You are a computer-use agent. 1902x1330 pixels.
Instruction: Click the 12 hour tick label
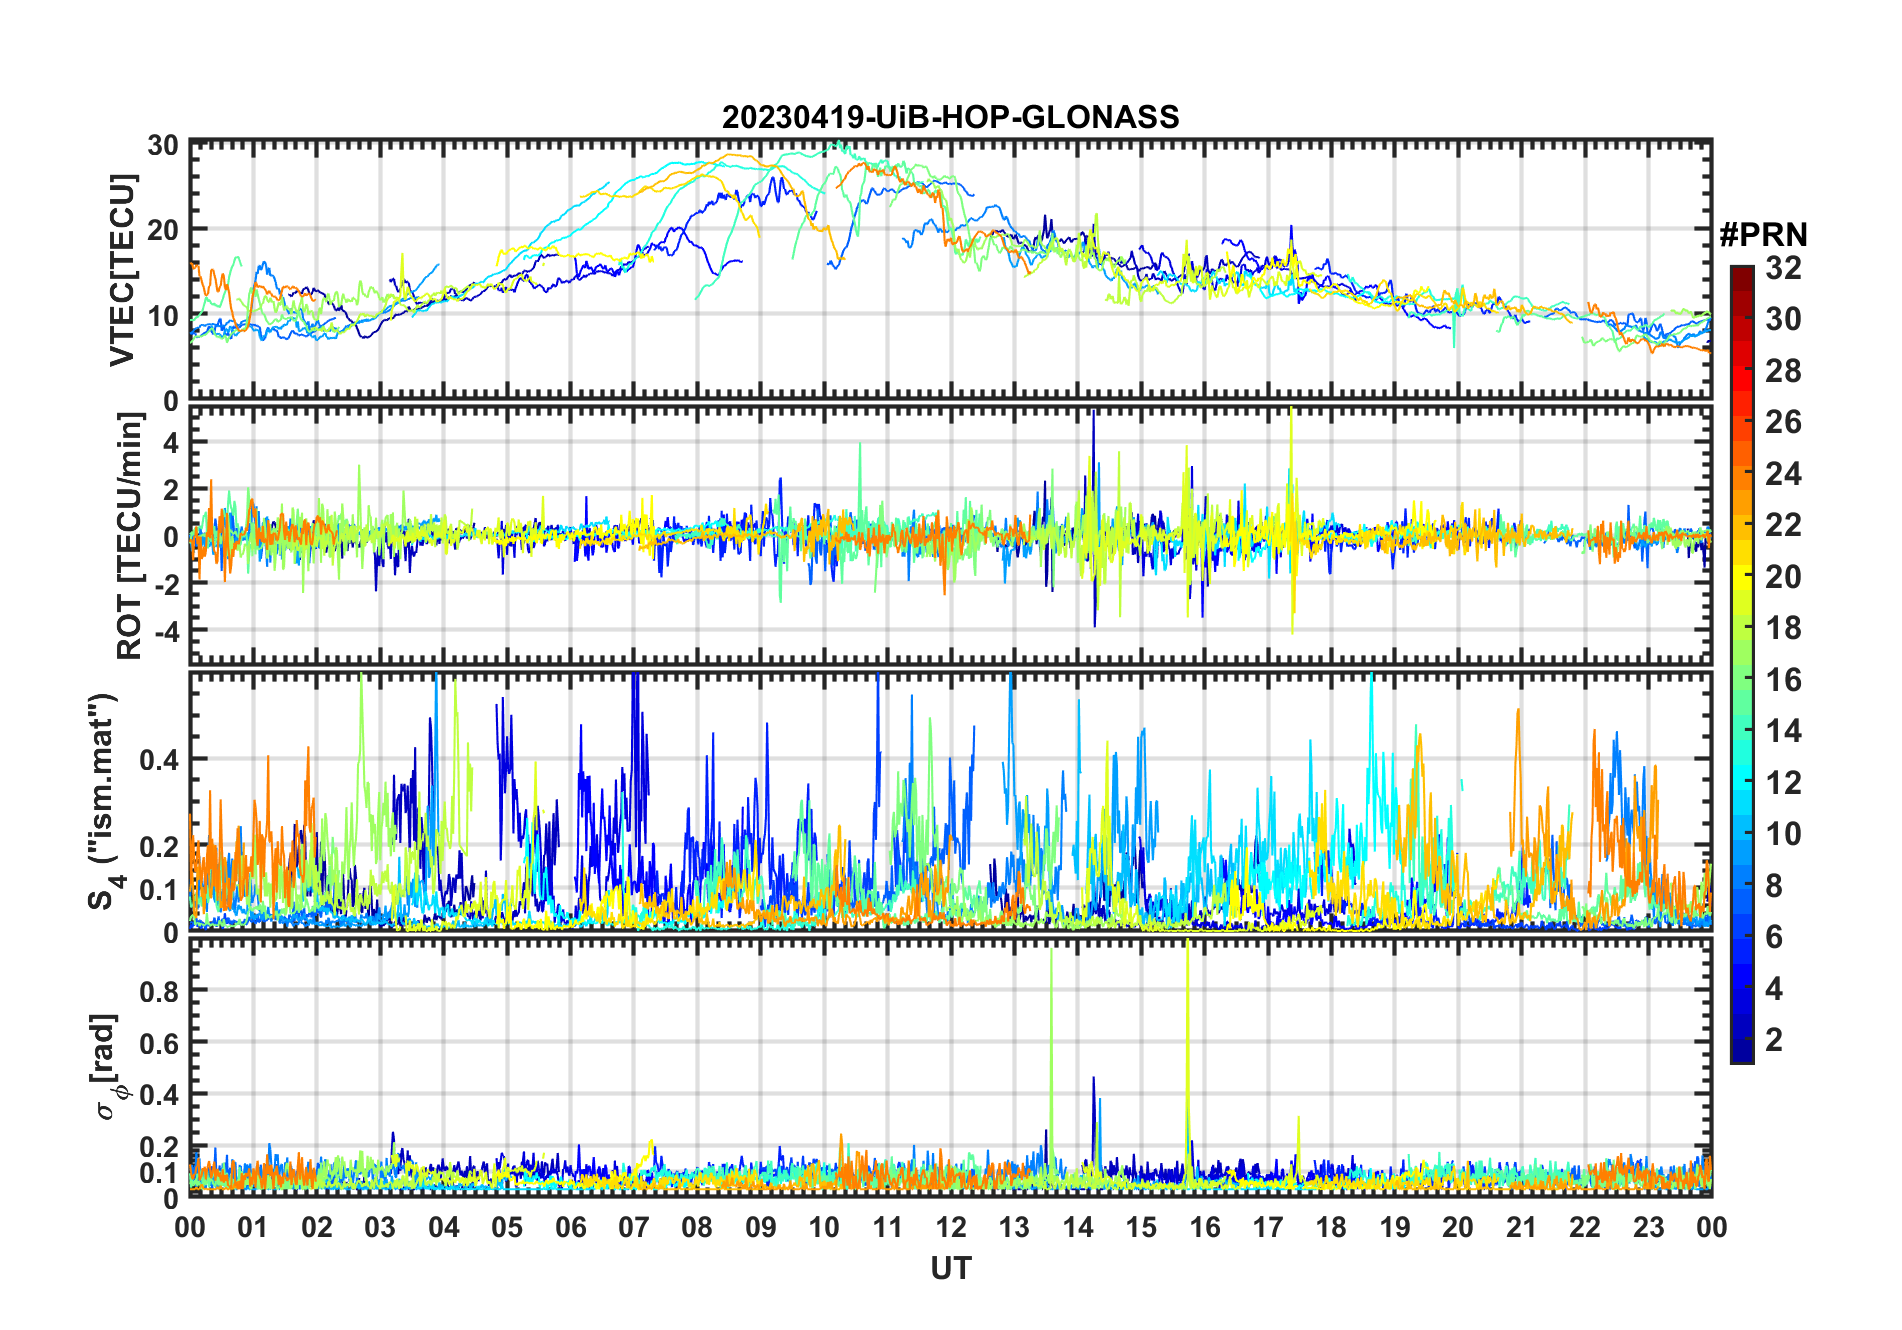point(951,1227)
